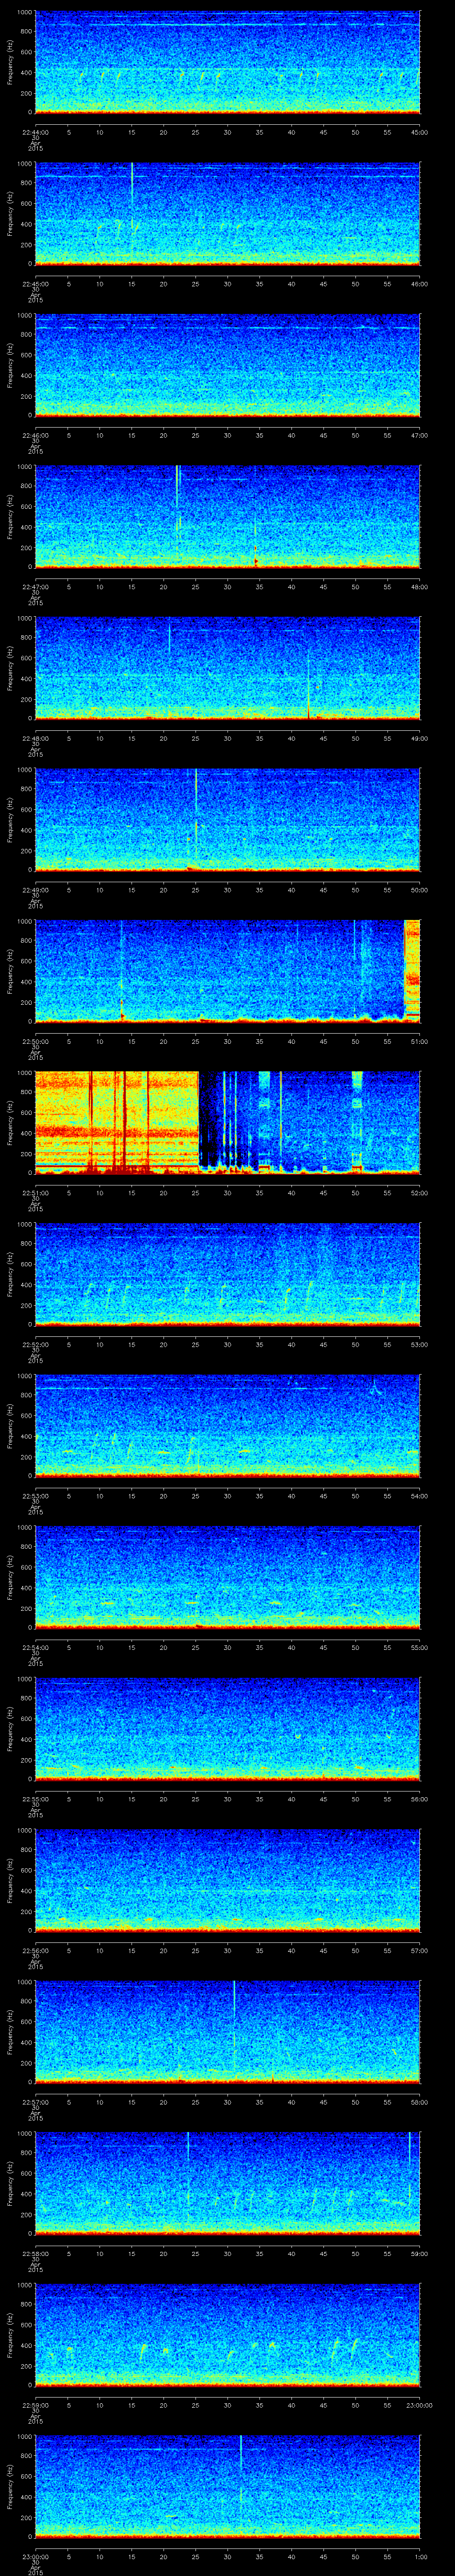This screenshot has height=2576, width=455.
Task: Click the 22:45:00 start time label
Action: click(35, 284)
